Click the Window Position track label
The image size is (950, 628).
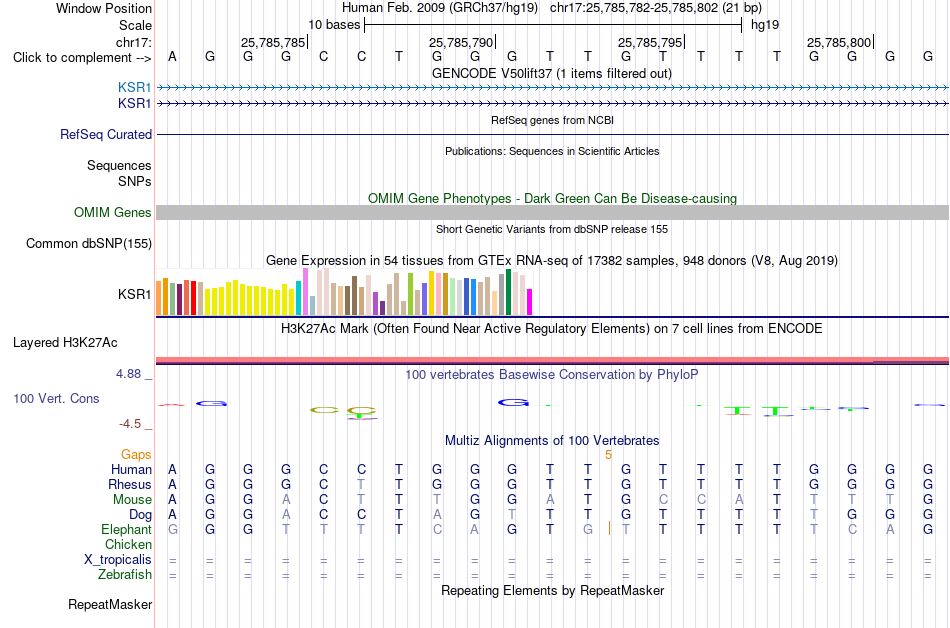[x=104, y=8]
